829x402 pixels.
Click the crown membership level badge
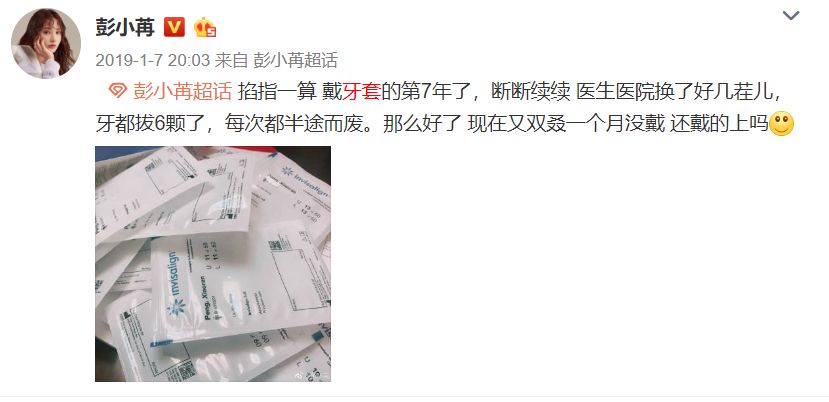[205, 27]
